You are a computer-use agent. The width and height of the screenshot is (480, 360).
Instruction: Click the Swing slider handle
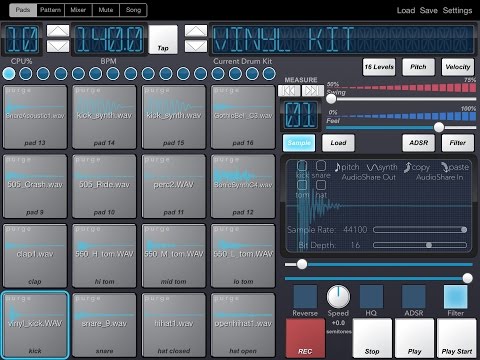tap(331, 99)
